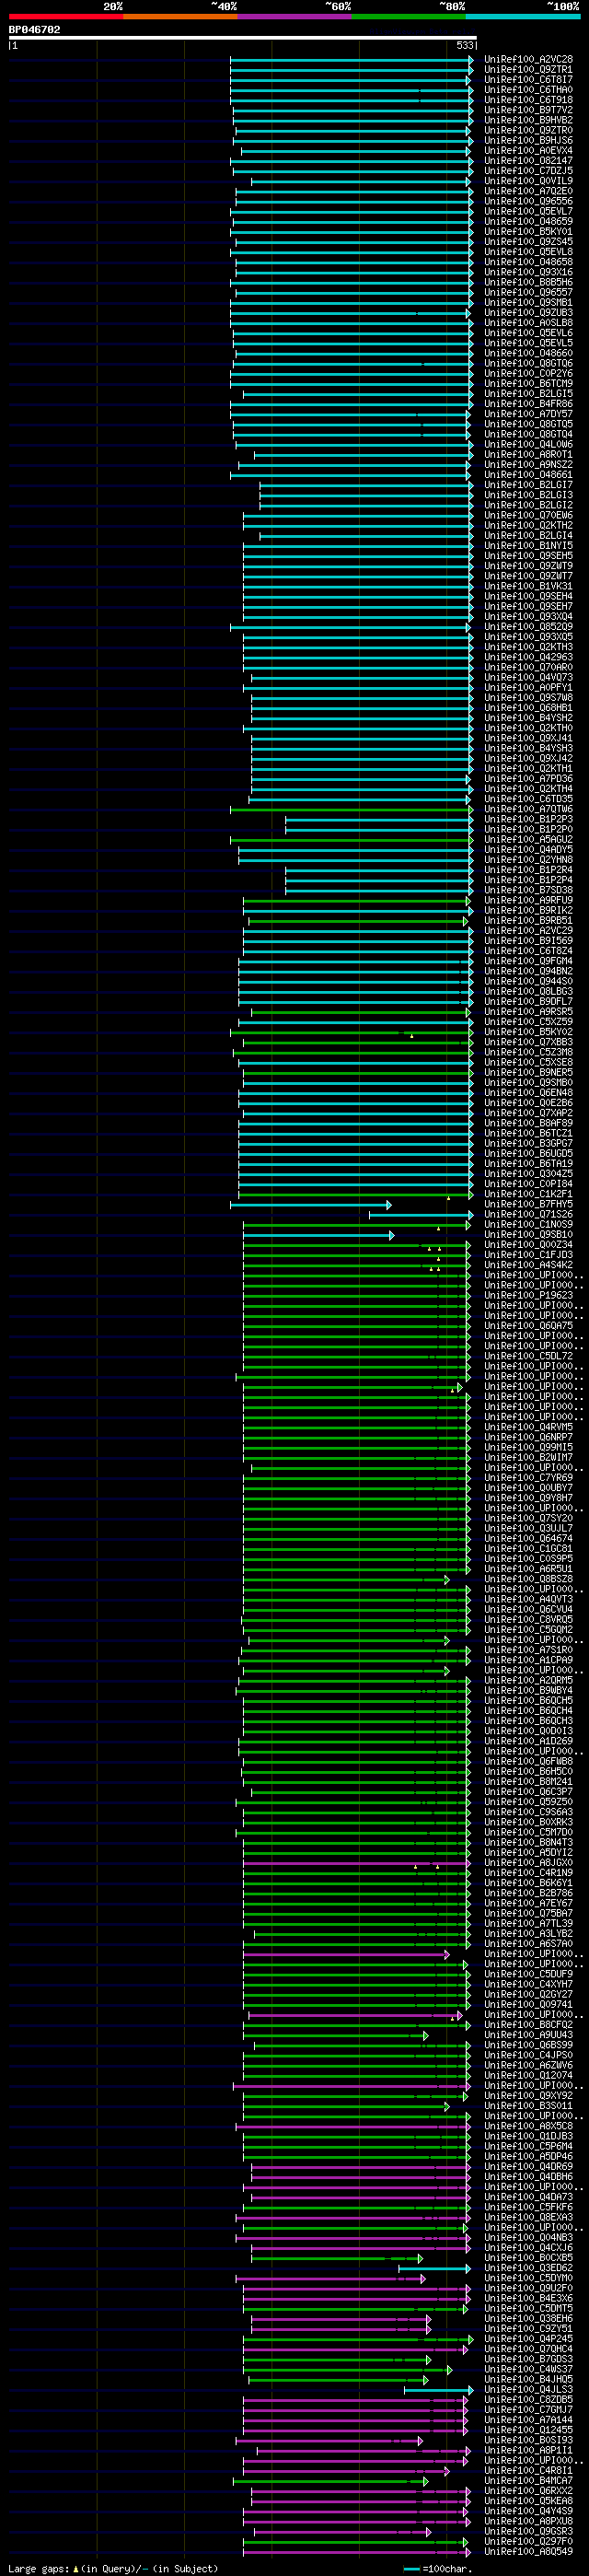Select the UniRef100_A7DY57 label
Screen dimensions: 589x2576
click(x=529, y=414)
